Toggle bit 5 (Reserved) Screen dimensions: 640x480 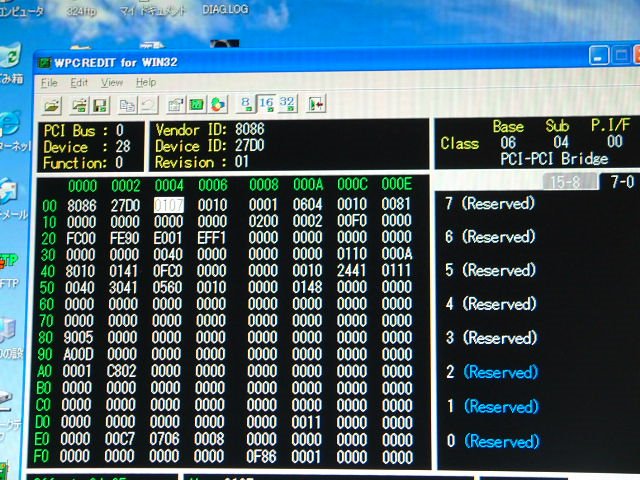click(x=490, y=270)
